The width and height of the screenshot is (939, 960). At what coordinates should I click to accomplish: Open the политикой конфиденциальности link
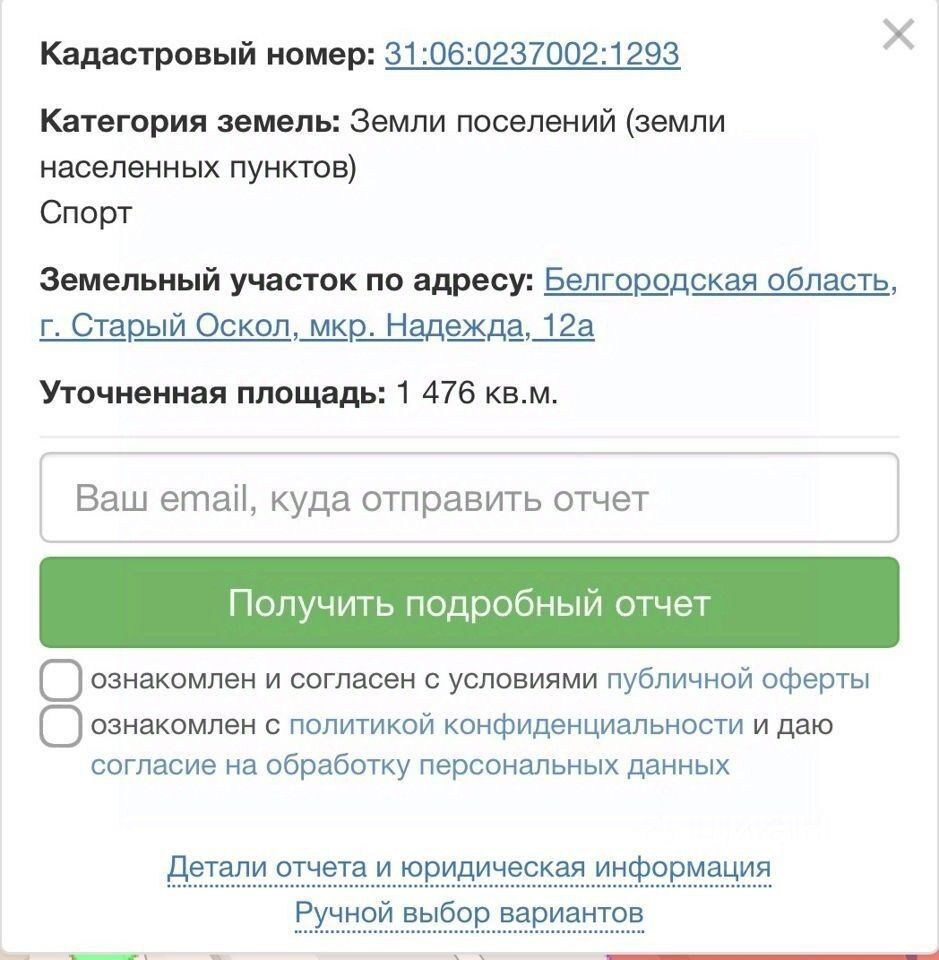coord(516,725)
